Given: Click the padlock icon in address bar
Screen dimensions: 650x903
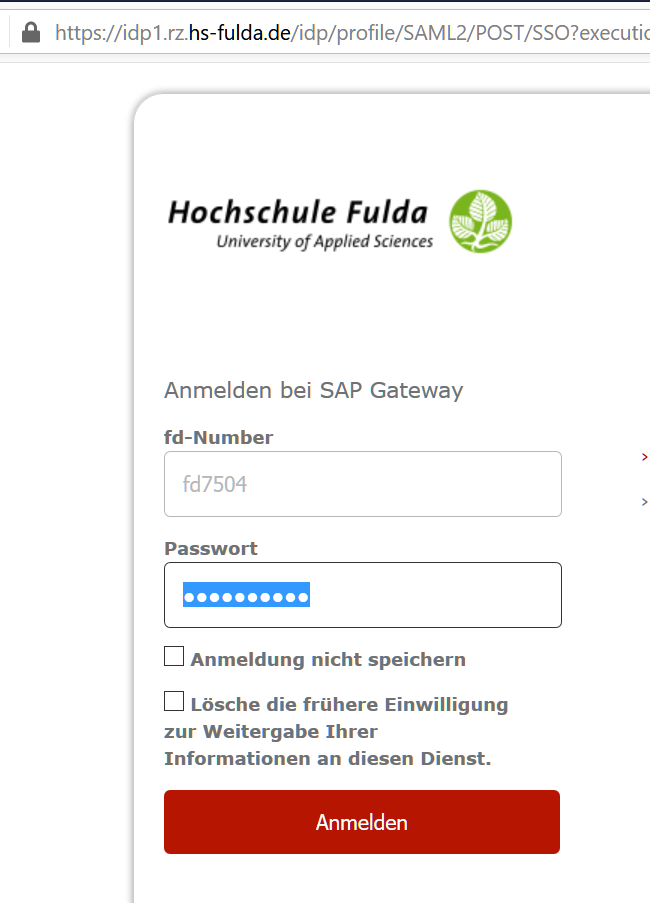Looking at the screenshot, I should click(x=31, y=33).
